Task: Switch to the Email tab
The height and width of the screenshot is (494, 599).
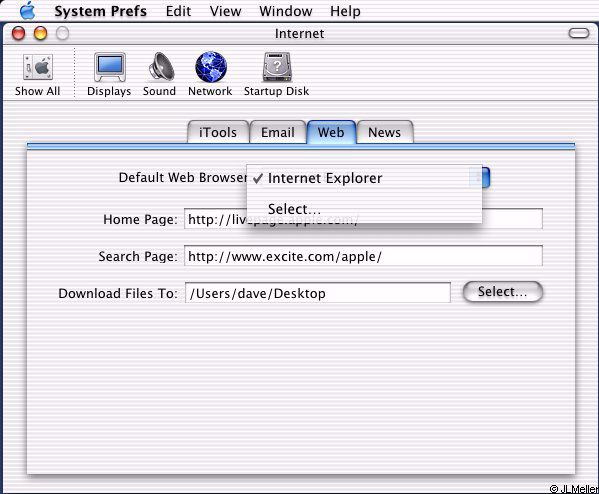Action: click(278, 132)
